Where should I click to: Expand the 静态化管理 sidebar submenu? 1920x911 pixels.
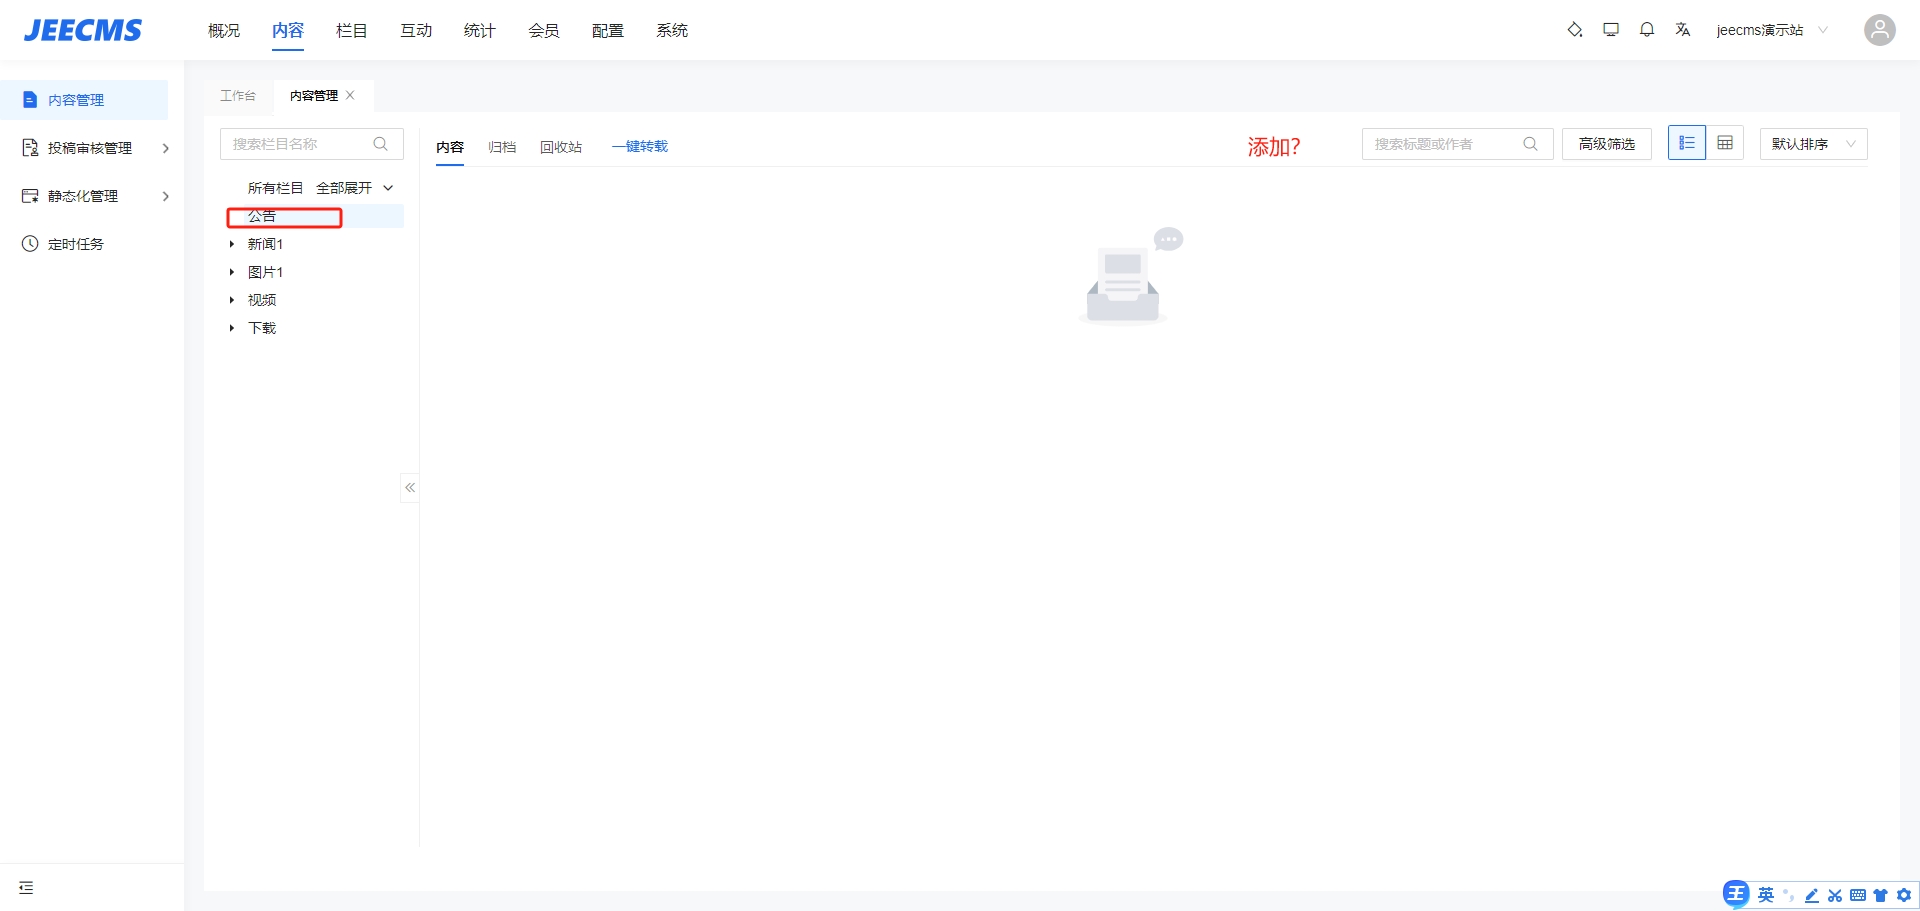click(165, 196)
